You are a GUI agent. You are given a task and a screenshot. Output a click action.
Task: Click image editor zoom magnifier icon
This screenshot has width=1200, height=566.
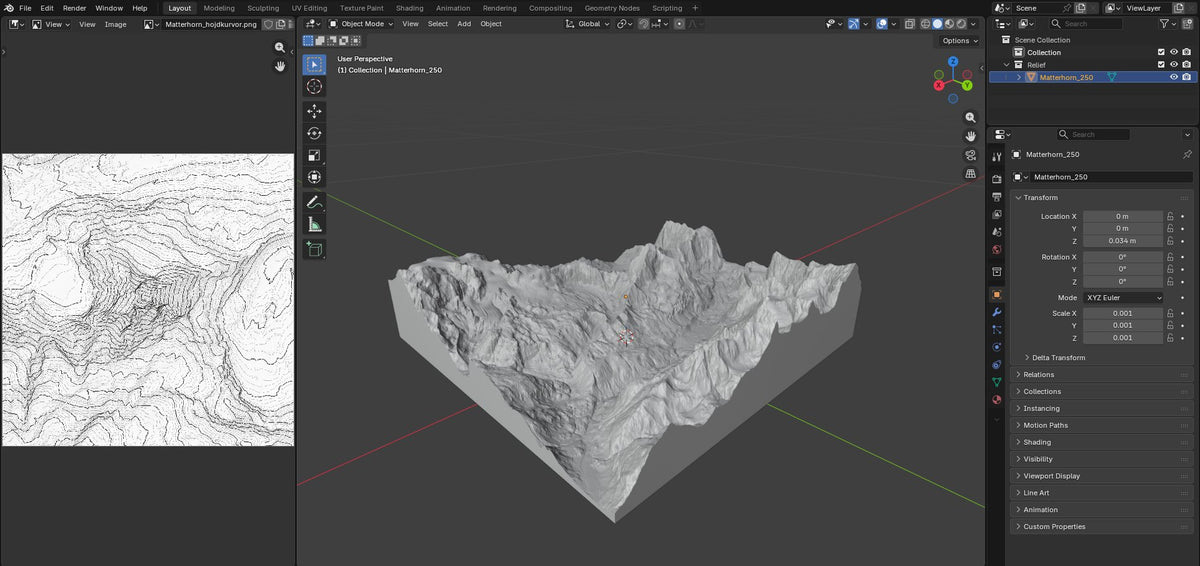click(280, 47)
